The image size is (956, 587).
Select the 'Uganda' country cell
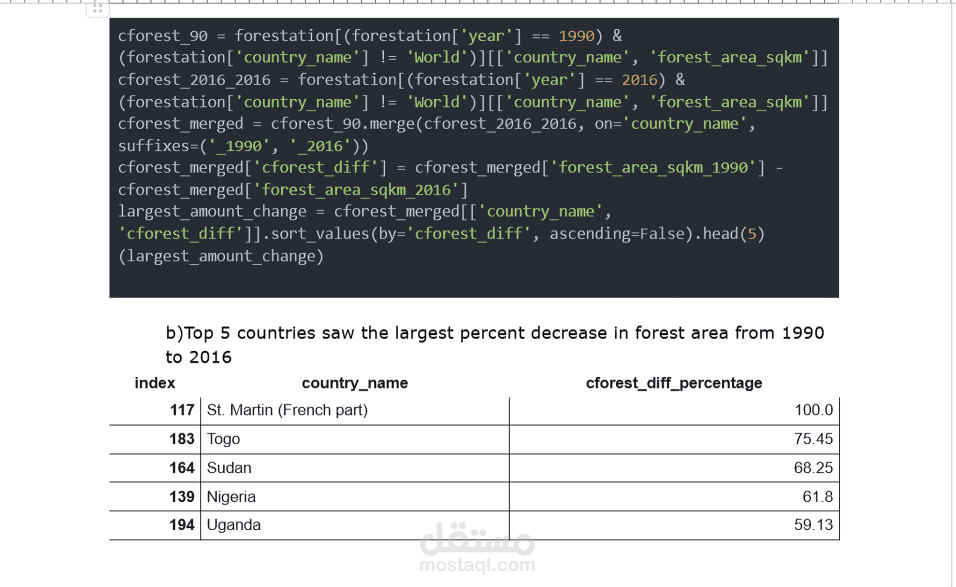coord(355,525)
